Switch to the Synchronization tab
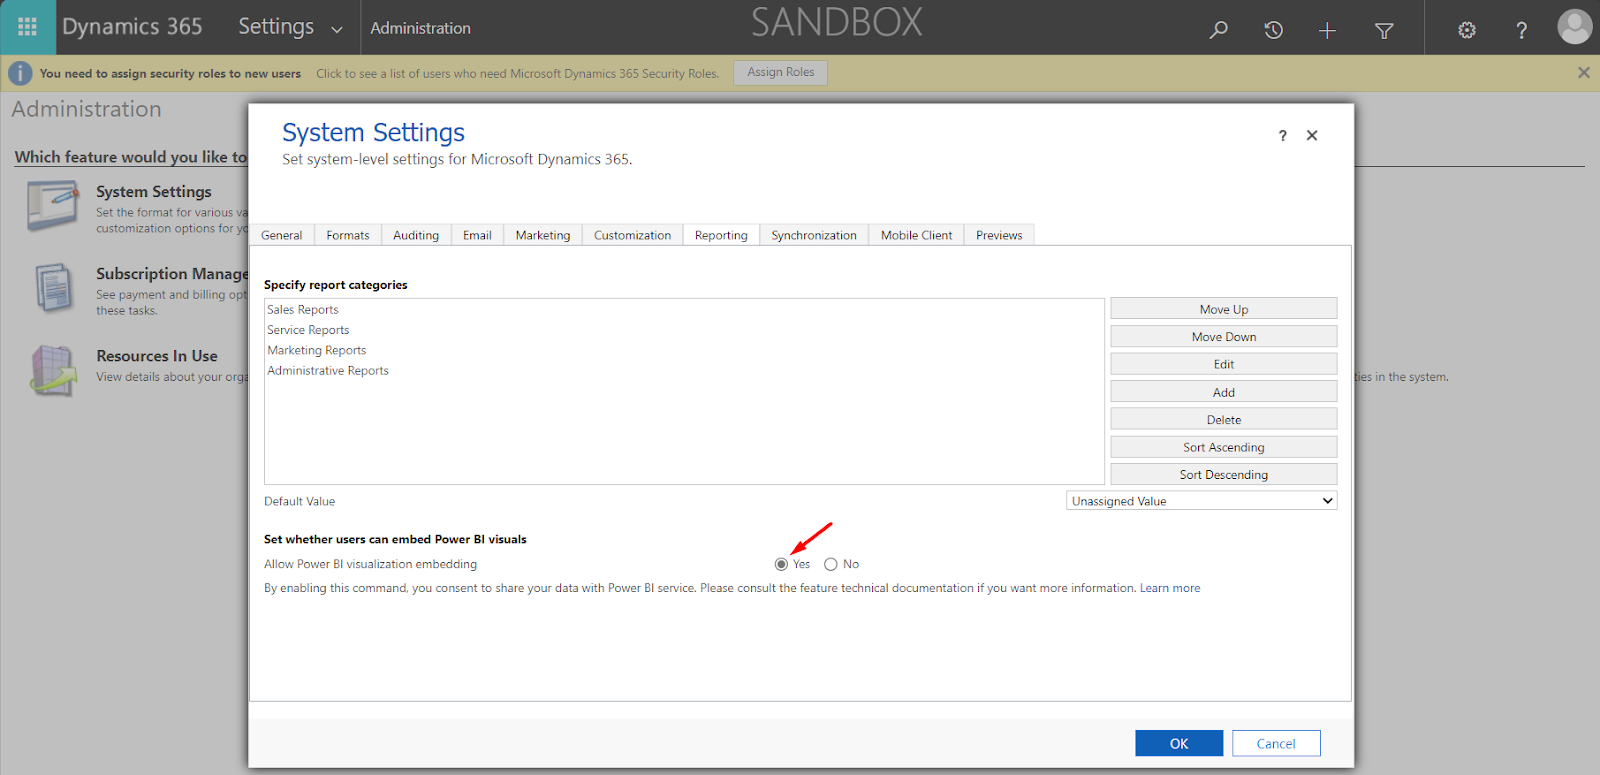The height and width of the screenshot is (775, 1600). [x=814, y=235]
